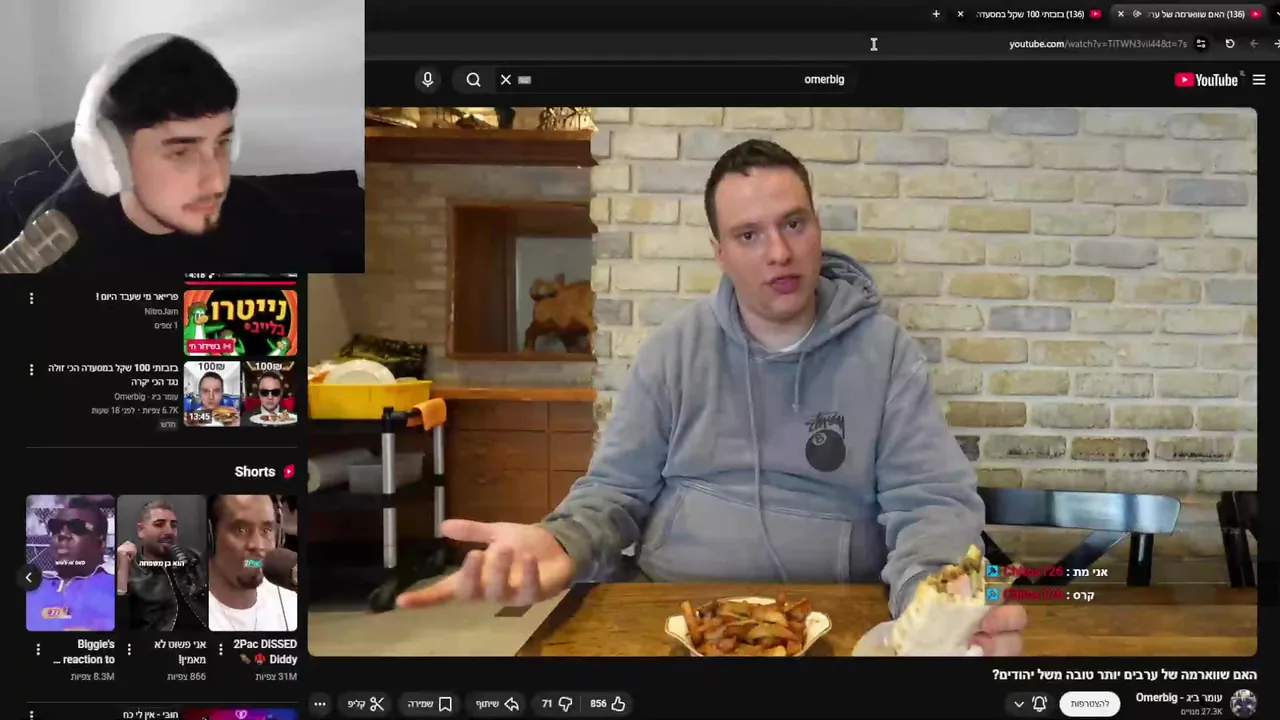Open the tab audio playing indicator icon
1280x720 pixels.
1137,14
